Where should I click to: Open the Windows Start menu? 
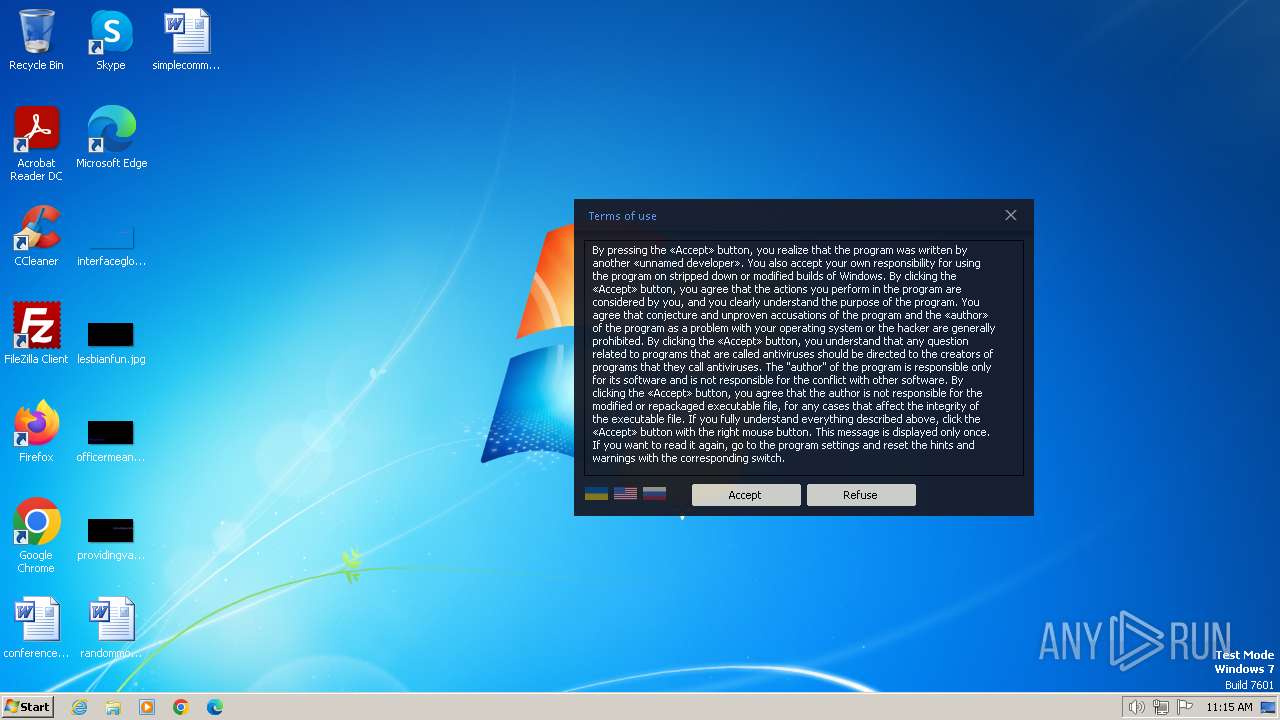(x=27, y=706)
